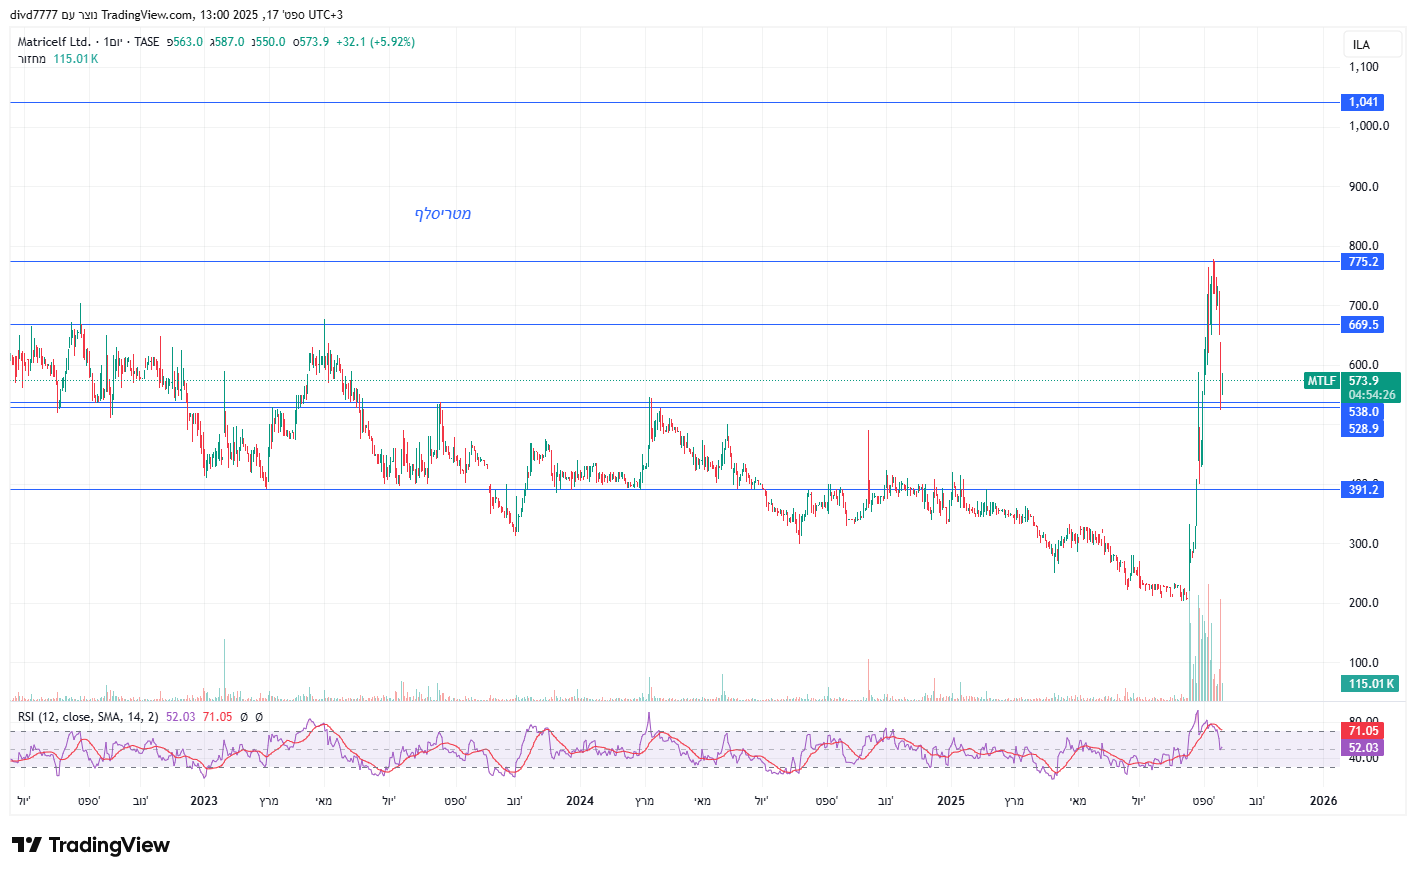
Task: Click the מחזור volume indicator legend
Action: tap(32, 59)
